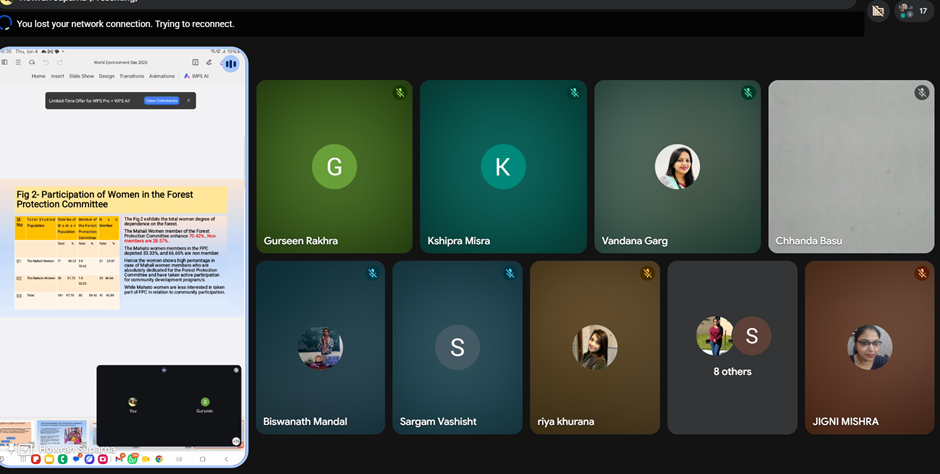The width and height of the screenshot is (940, 474).
Task: Click the lost network connection notification text
Action: (125, 24)
